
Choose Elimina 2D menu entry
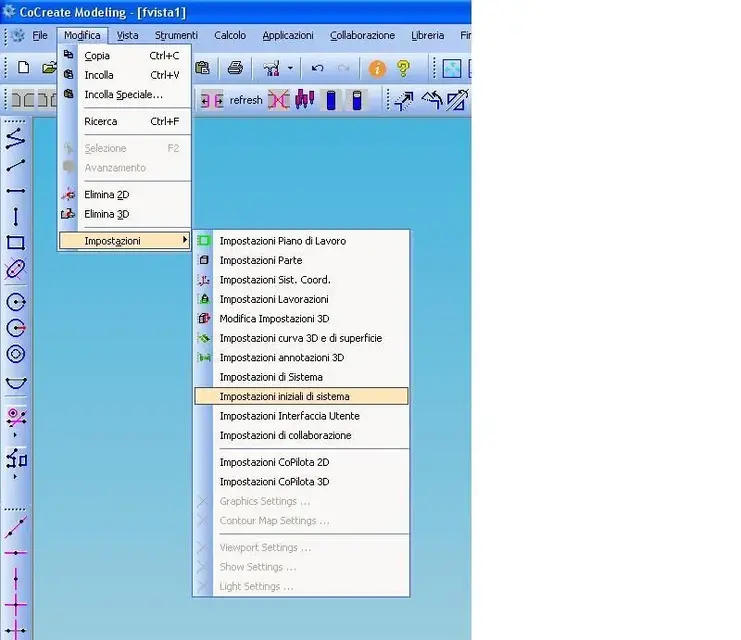tap(125, 195)
